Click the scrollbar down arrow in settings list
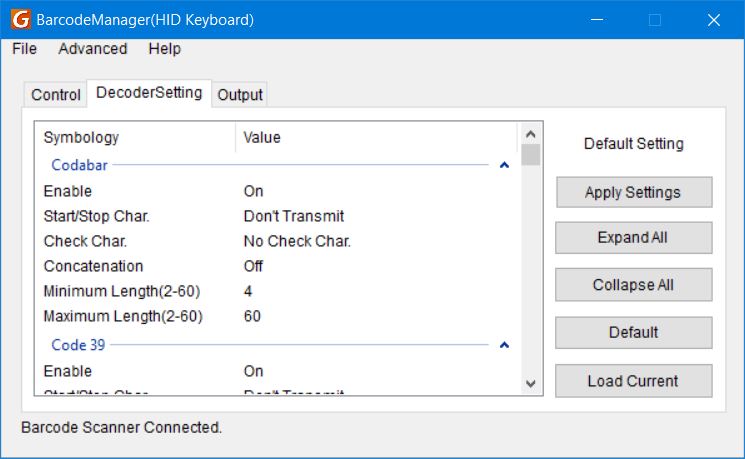Image resolution: width=745 pixels, height=459 pixels. point(531,383)
